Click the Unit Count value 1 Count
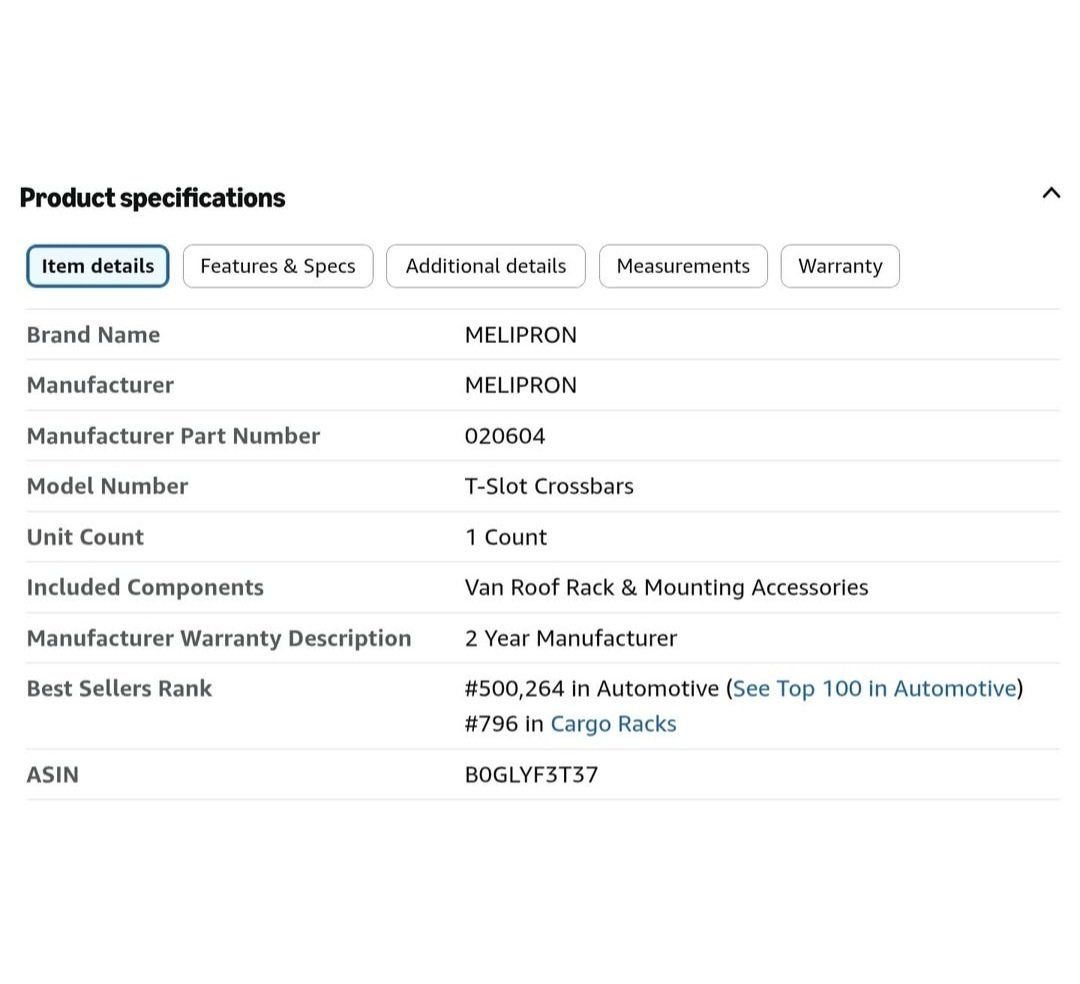Screen dimensions: 1080x984 coord(506,537)
